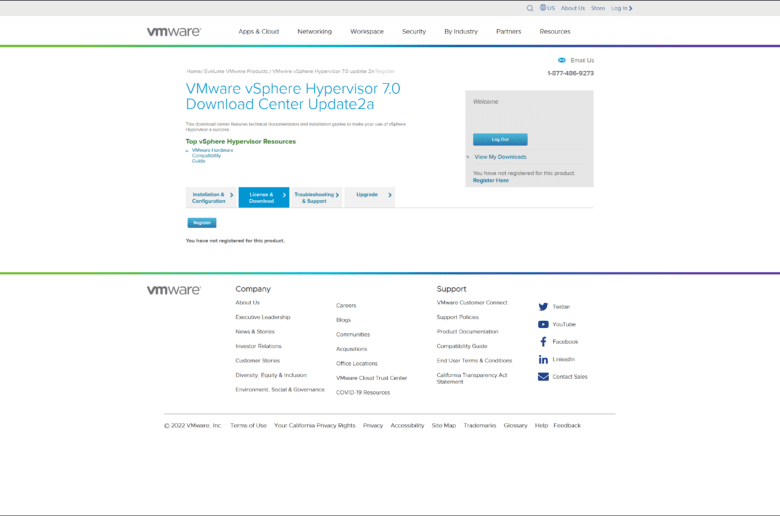Switch to the Upgrade tab
Screen dimensions: 780x516
point(369,198)
